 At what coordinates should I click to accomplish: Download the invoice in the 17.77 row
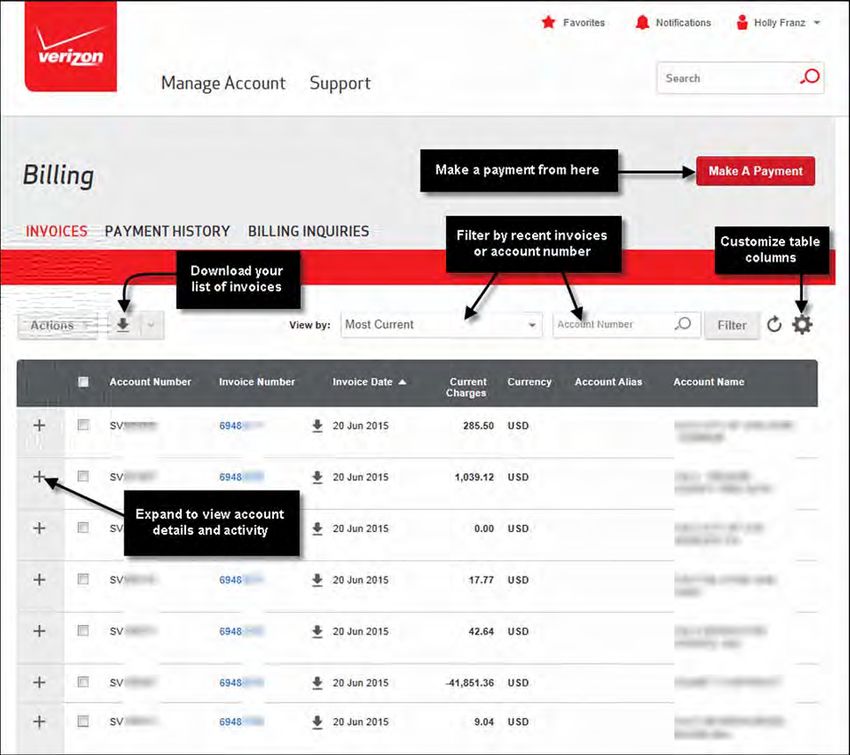(318, 580)
